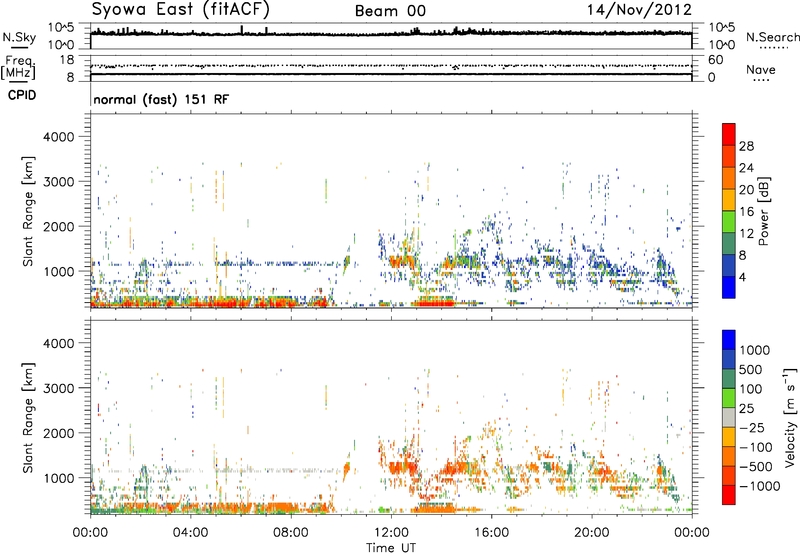Click the power colorbar value '4'
The height and width of the screenshot is (554, 800).
point(742,278)
